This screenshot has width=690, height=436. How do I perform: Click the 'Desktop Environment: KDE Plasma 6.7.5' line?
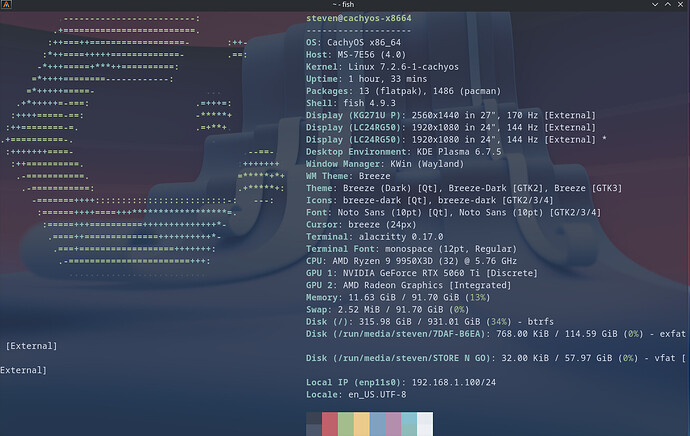[404, 152]
